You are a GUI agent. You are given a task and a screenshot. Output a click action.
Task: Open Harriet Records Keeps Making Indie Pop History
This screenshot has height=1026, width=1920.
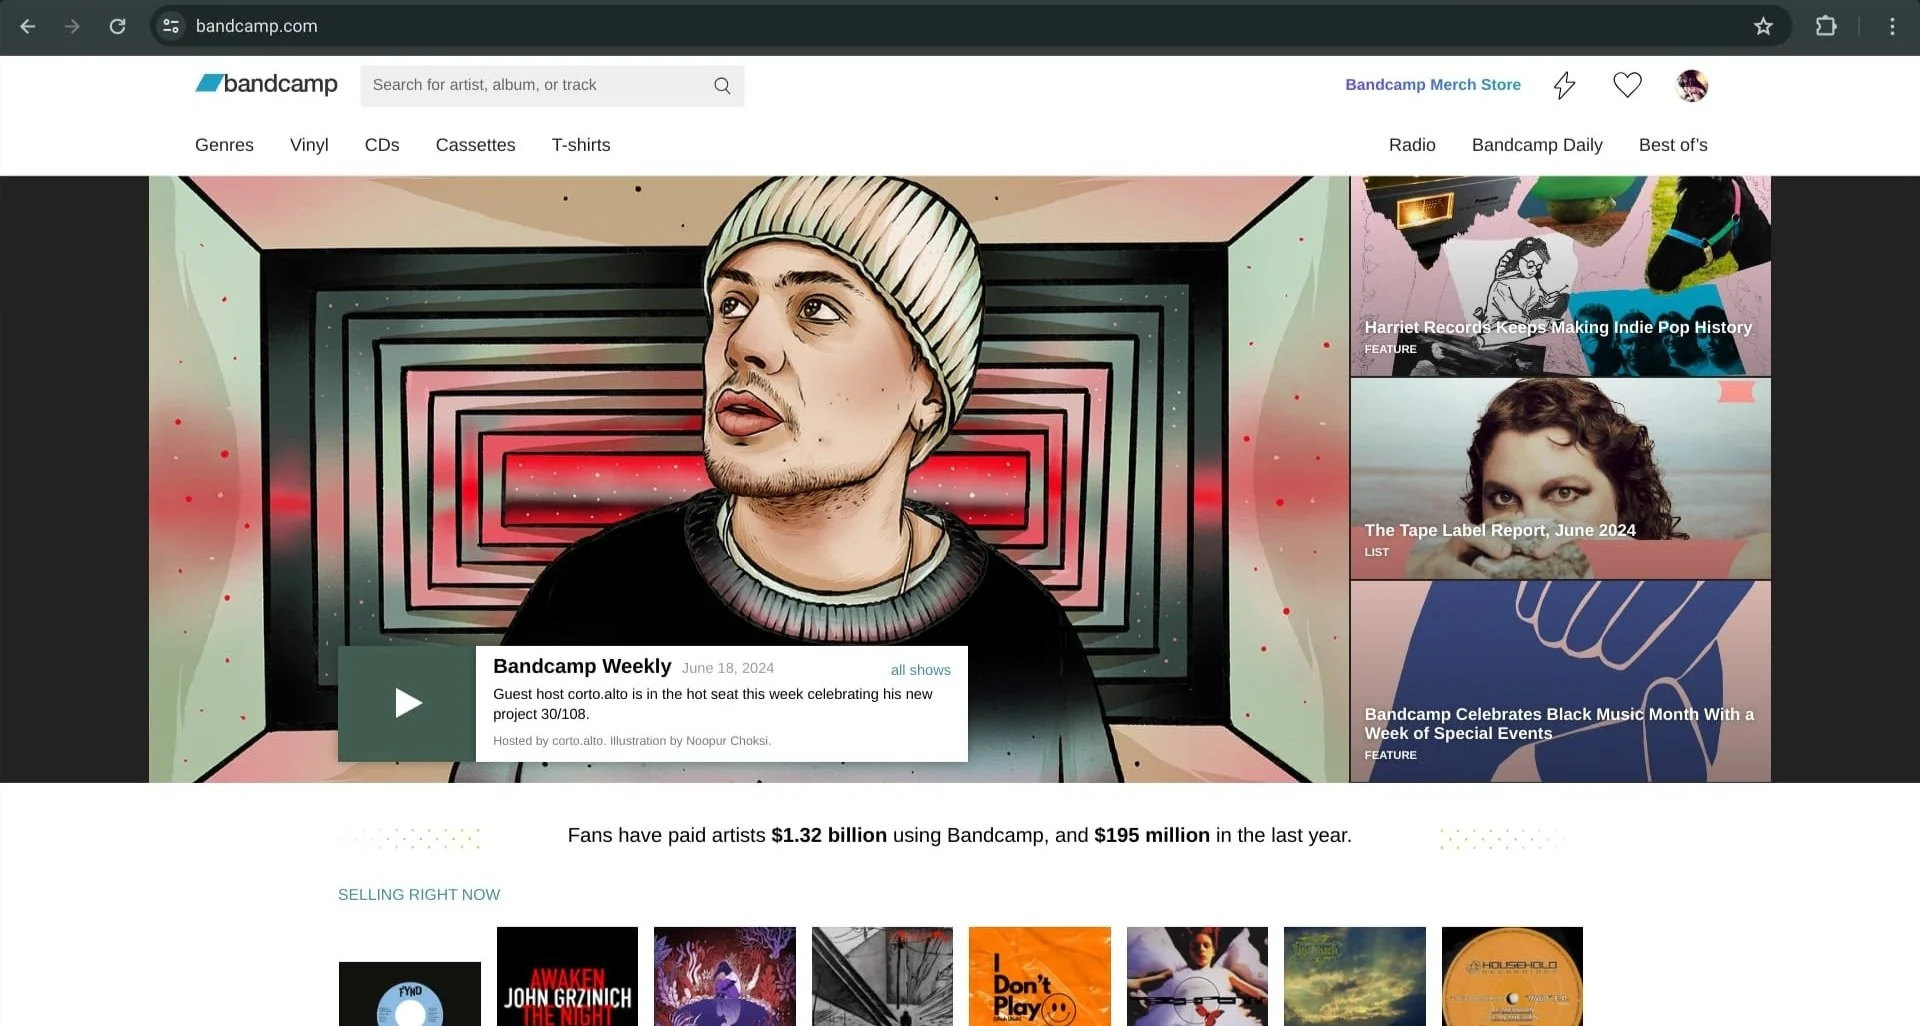(1560, 276)
